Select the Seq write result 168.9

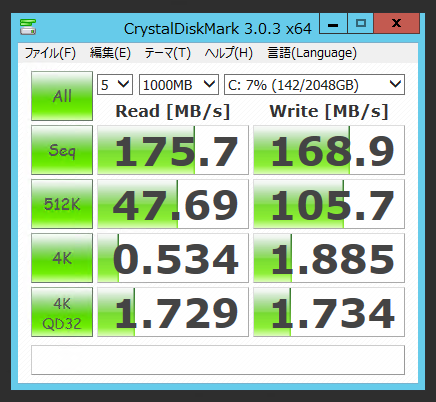[329, 150]
